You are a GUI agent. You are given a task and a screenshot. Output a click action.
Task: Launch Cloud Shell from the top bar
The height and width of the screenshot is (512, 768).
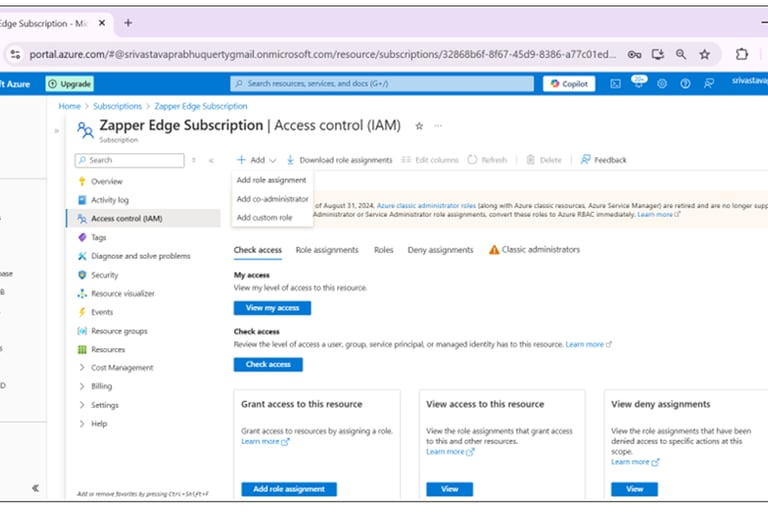616,84
